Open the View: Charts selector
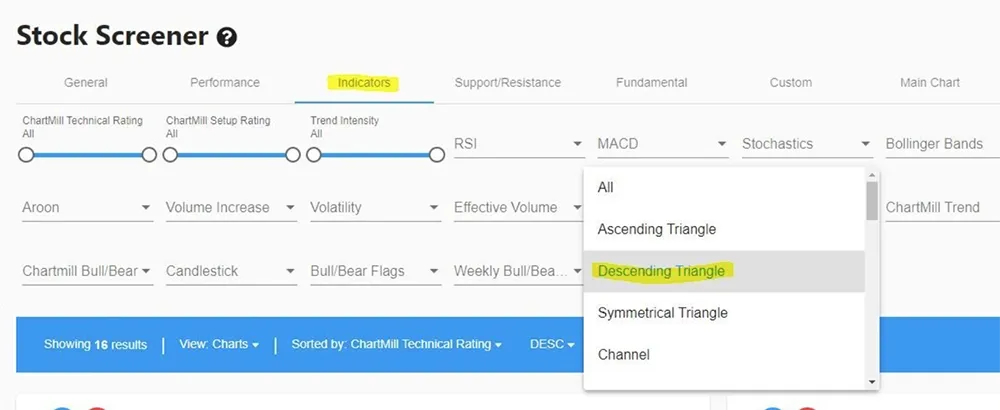The image size is (1000, 410). [x=219, y=345]
